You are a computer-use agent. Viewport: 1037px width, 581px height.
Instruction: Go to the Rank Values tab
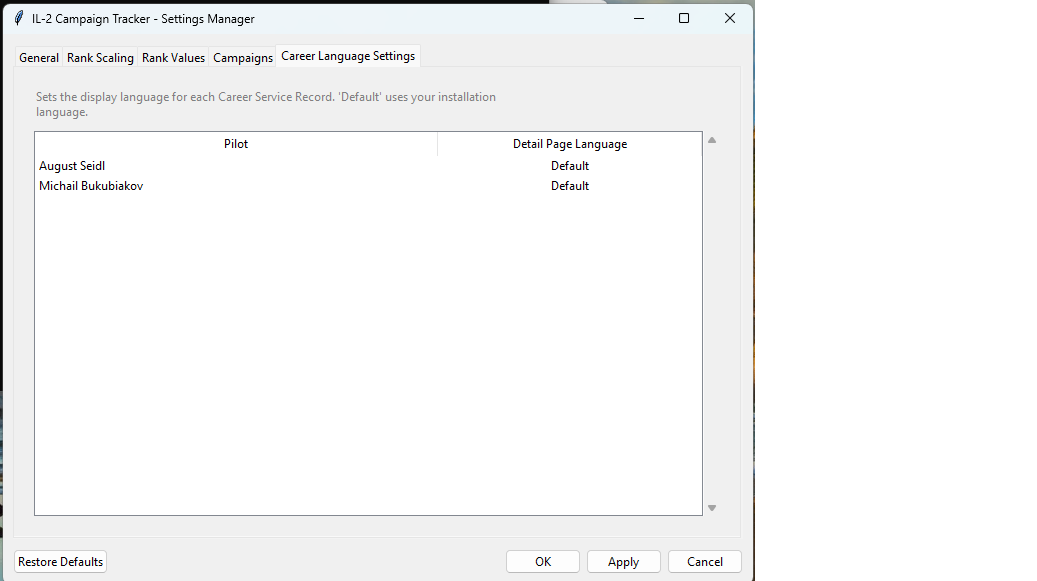[x=173, y=58]
